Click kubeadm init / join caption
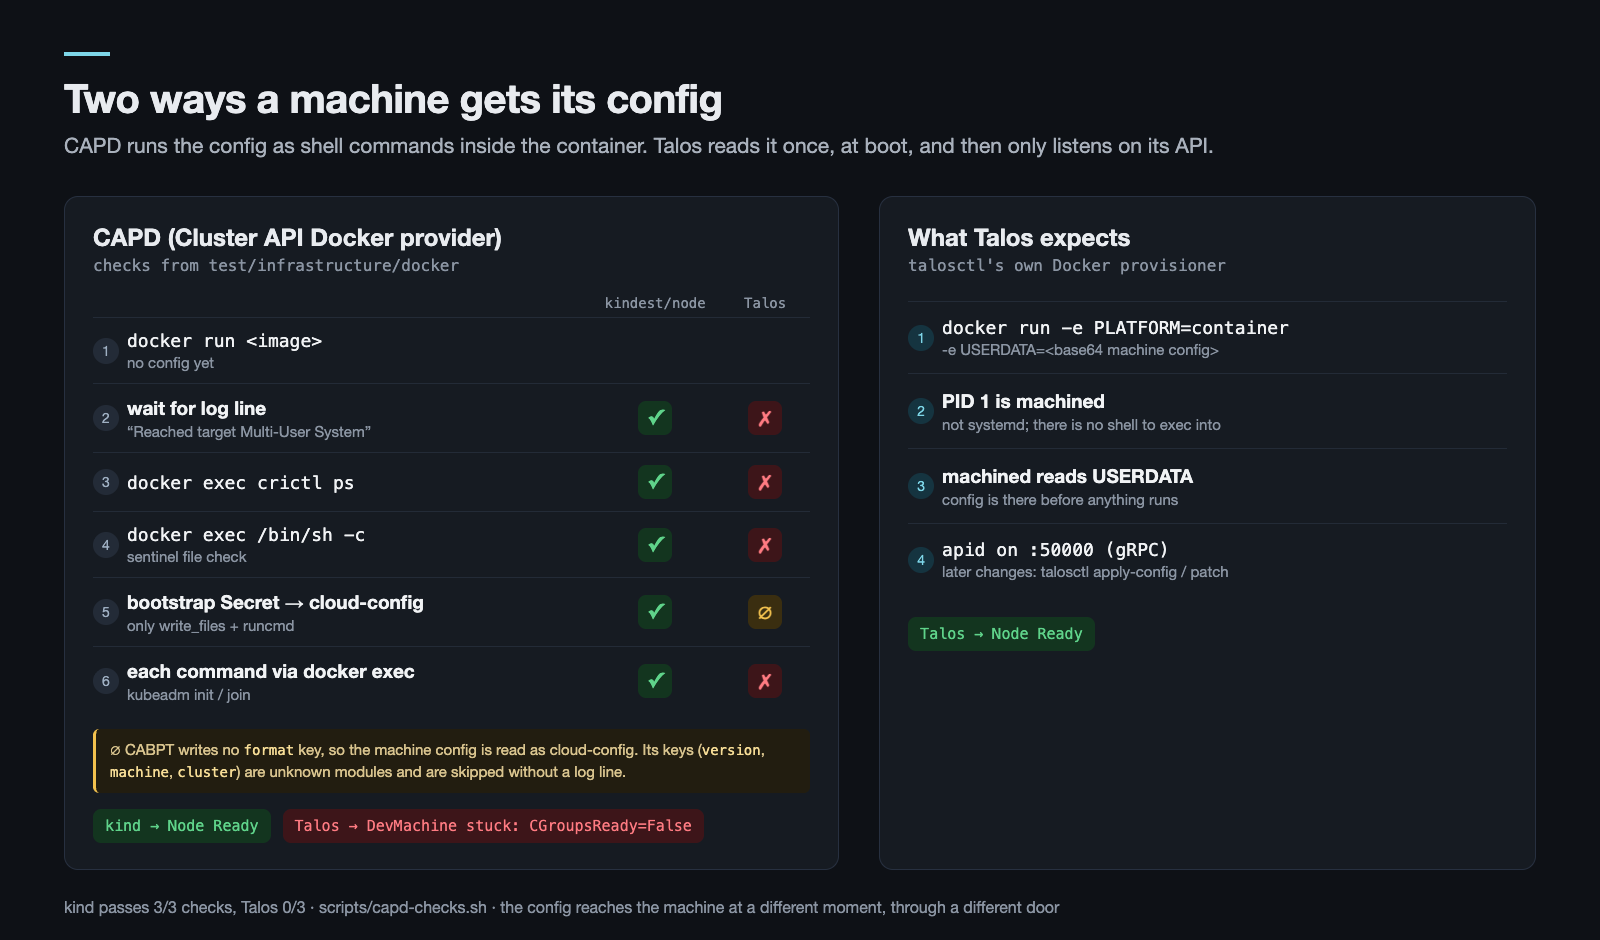 click(189, 695)
